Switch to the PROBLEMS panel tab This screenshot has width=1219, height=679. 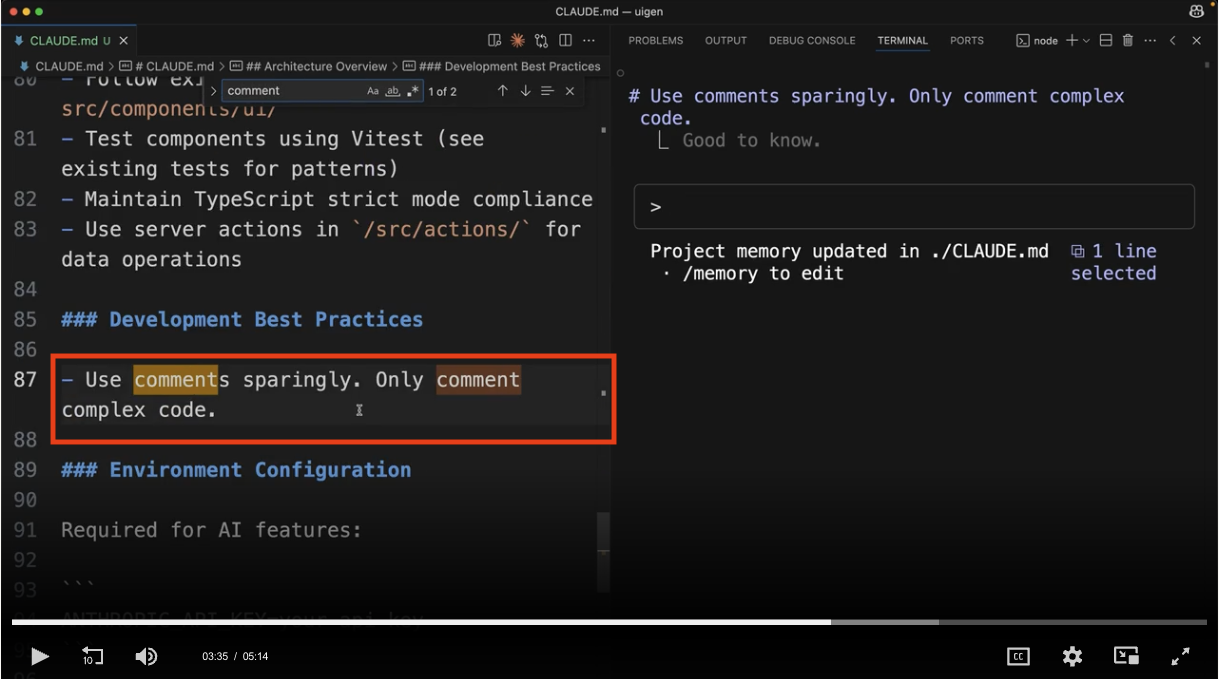coord(656,41)
